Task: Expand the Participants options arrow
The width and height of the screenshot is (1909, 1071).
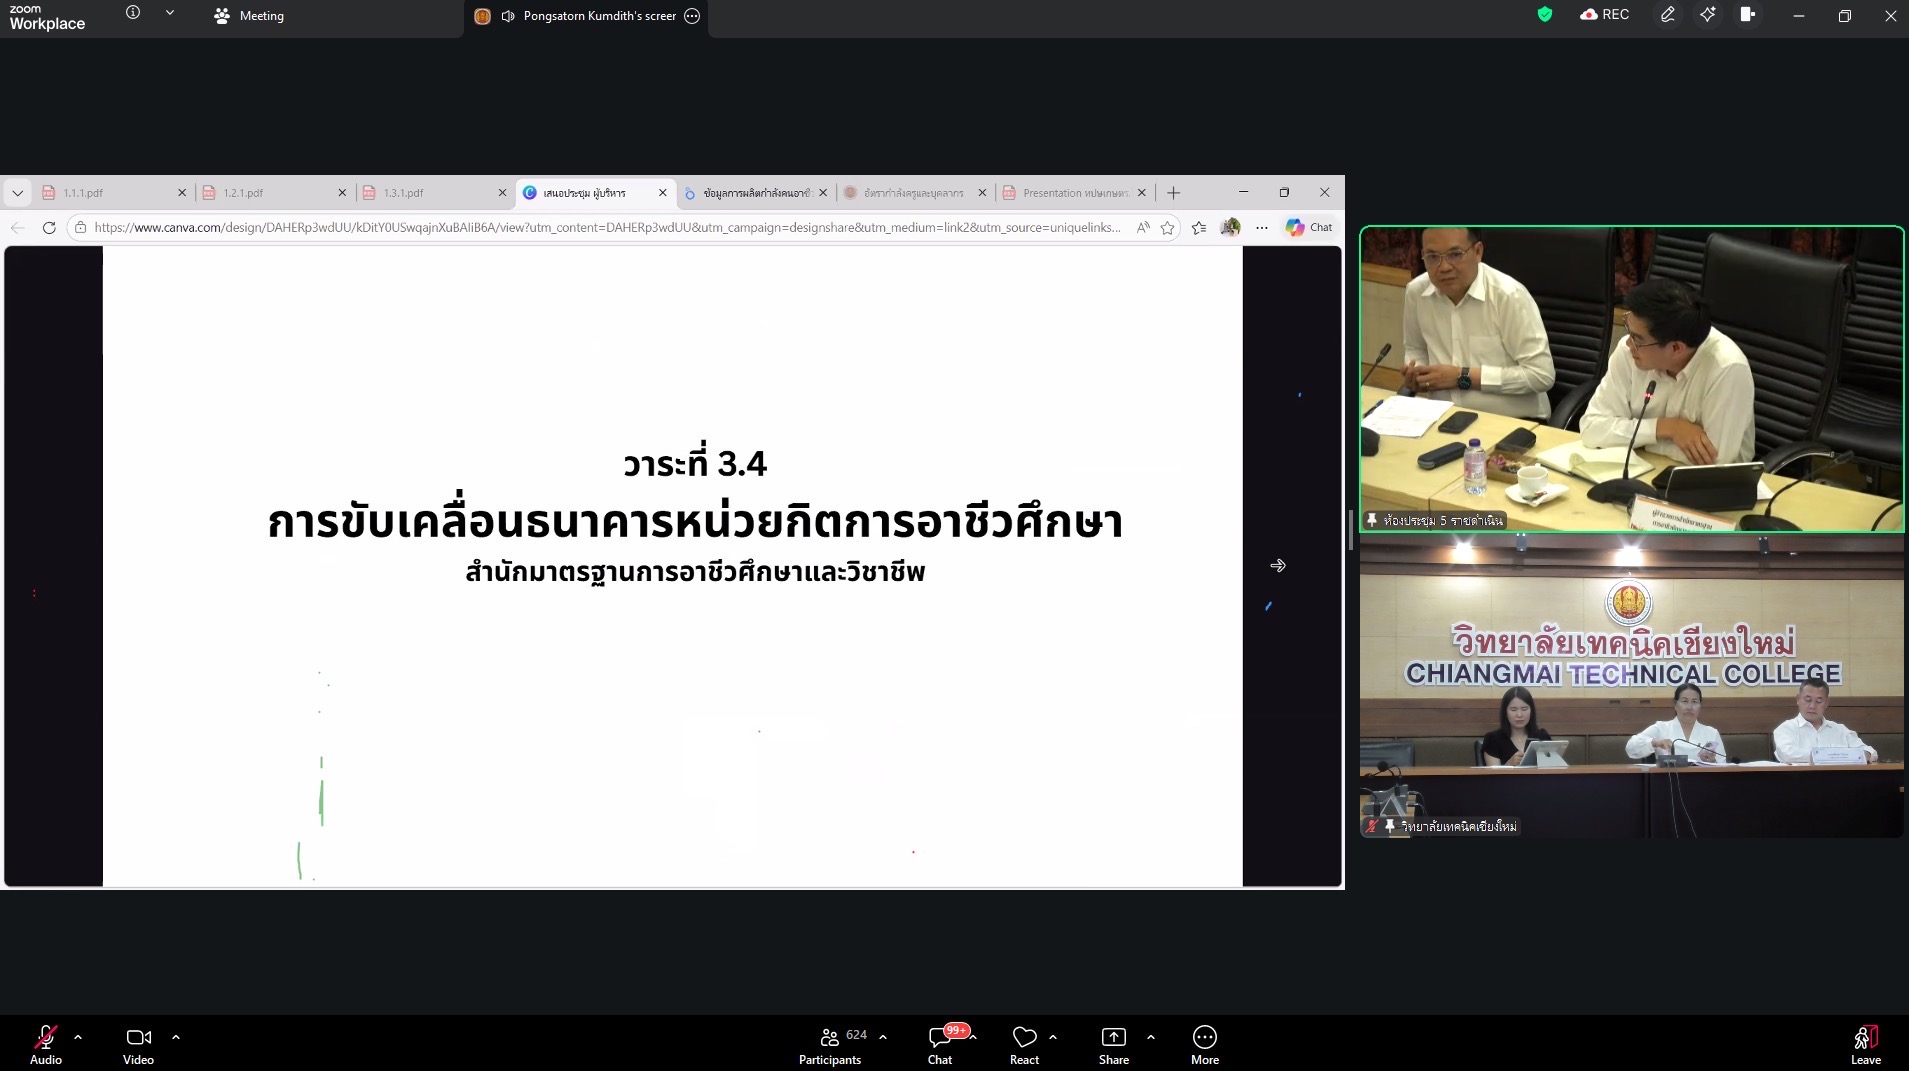Action: click(883, 1037)
